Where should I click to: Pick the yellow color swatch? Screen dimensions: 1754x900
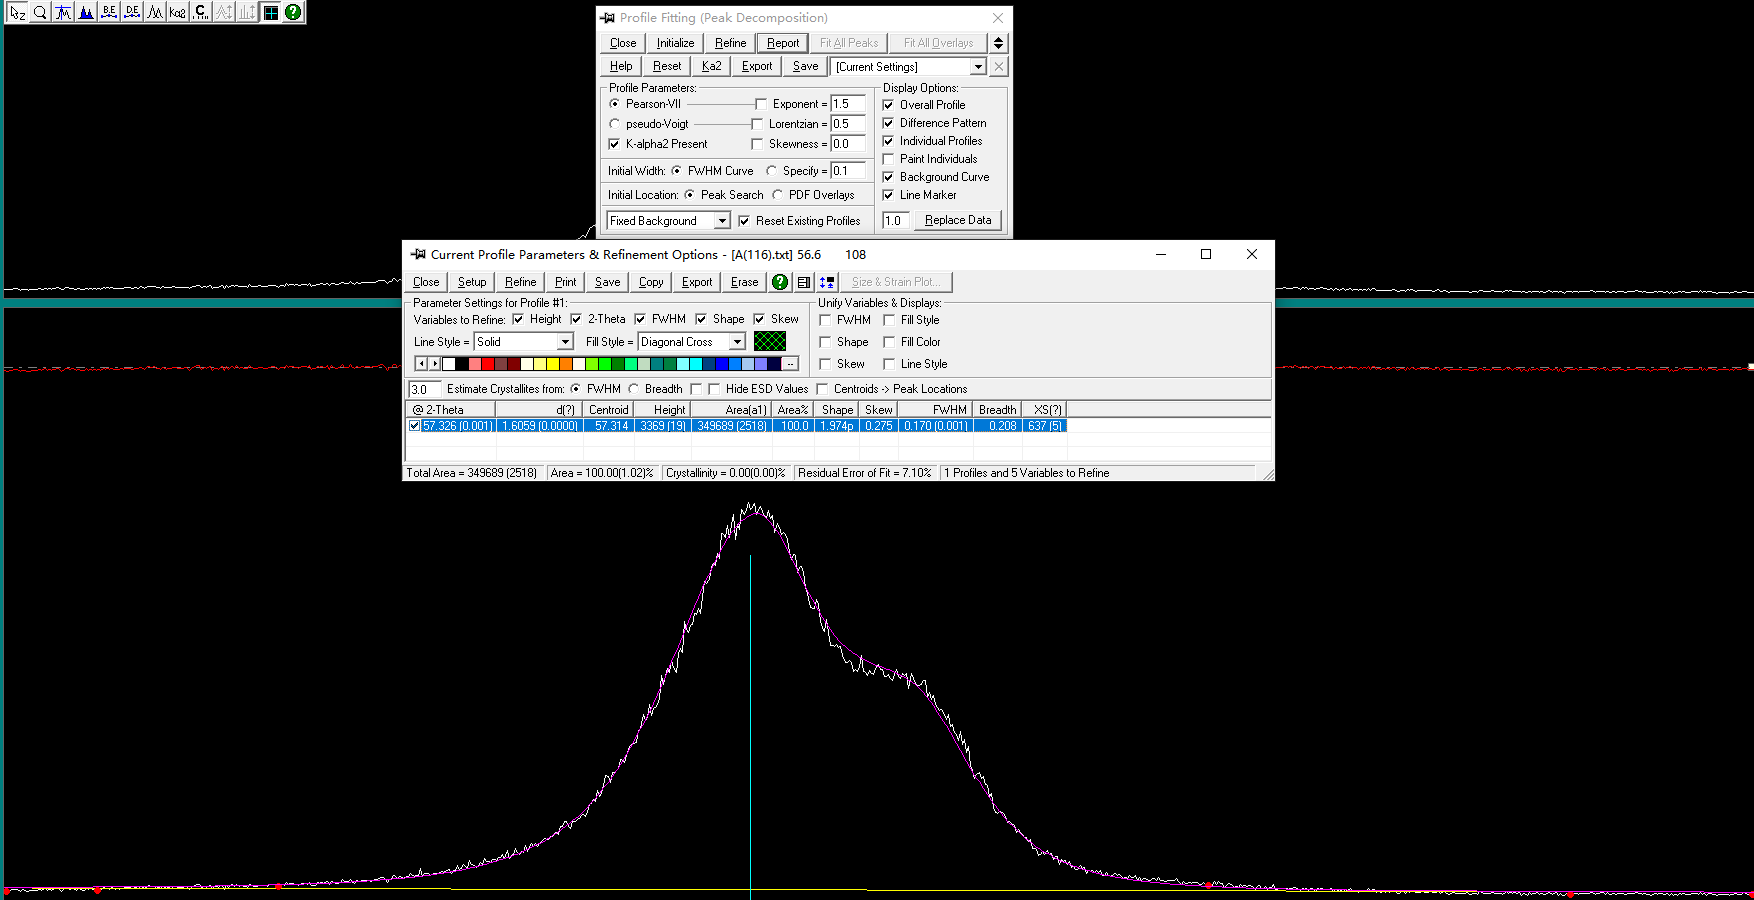click(x=553, y=364)
